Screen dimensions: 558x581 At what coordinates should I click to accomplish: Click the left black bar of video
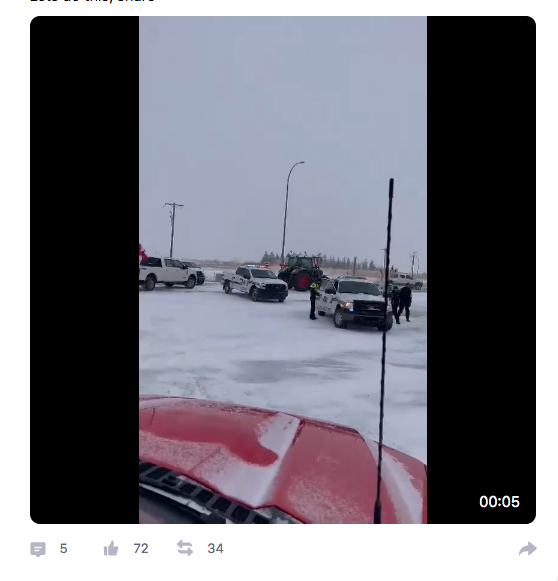[84, 270]
